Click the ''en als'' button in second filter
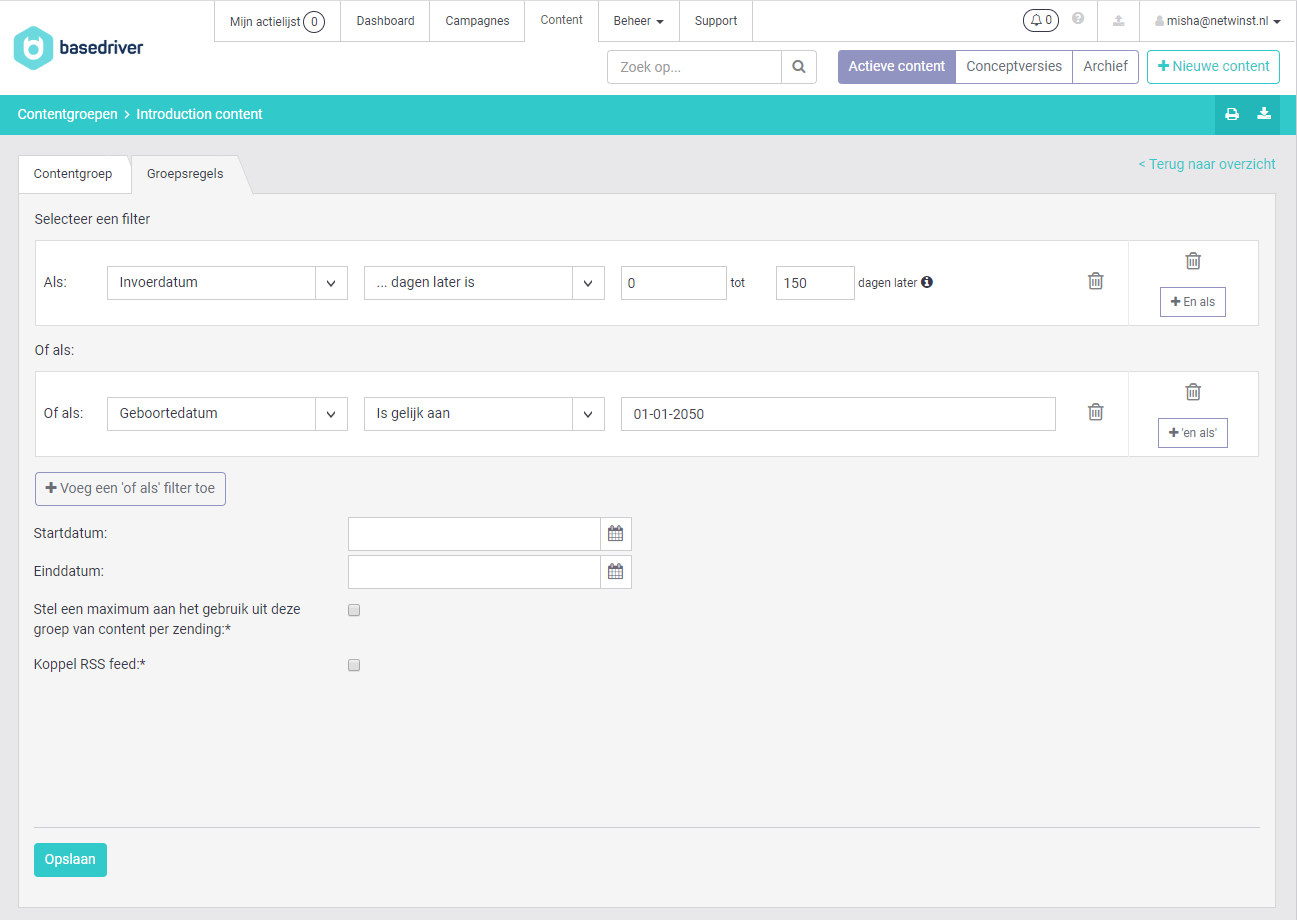The image size is (1297, 920). coord(1193,433)
